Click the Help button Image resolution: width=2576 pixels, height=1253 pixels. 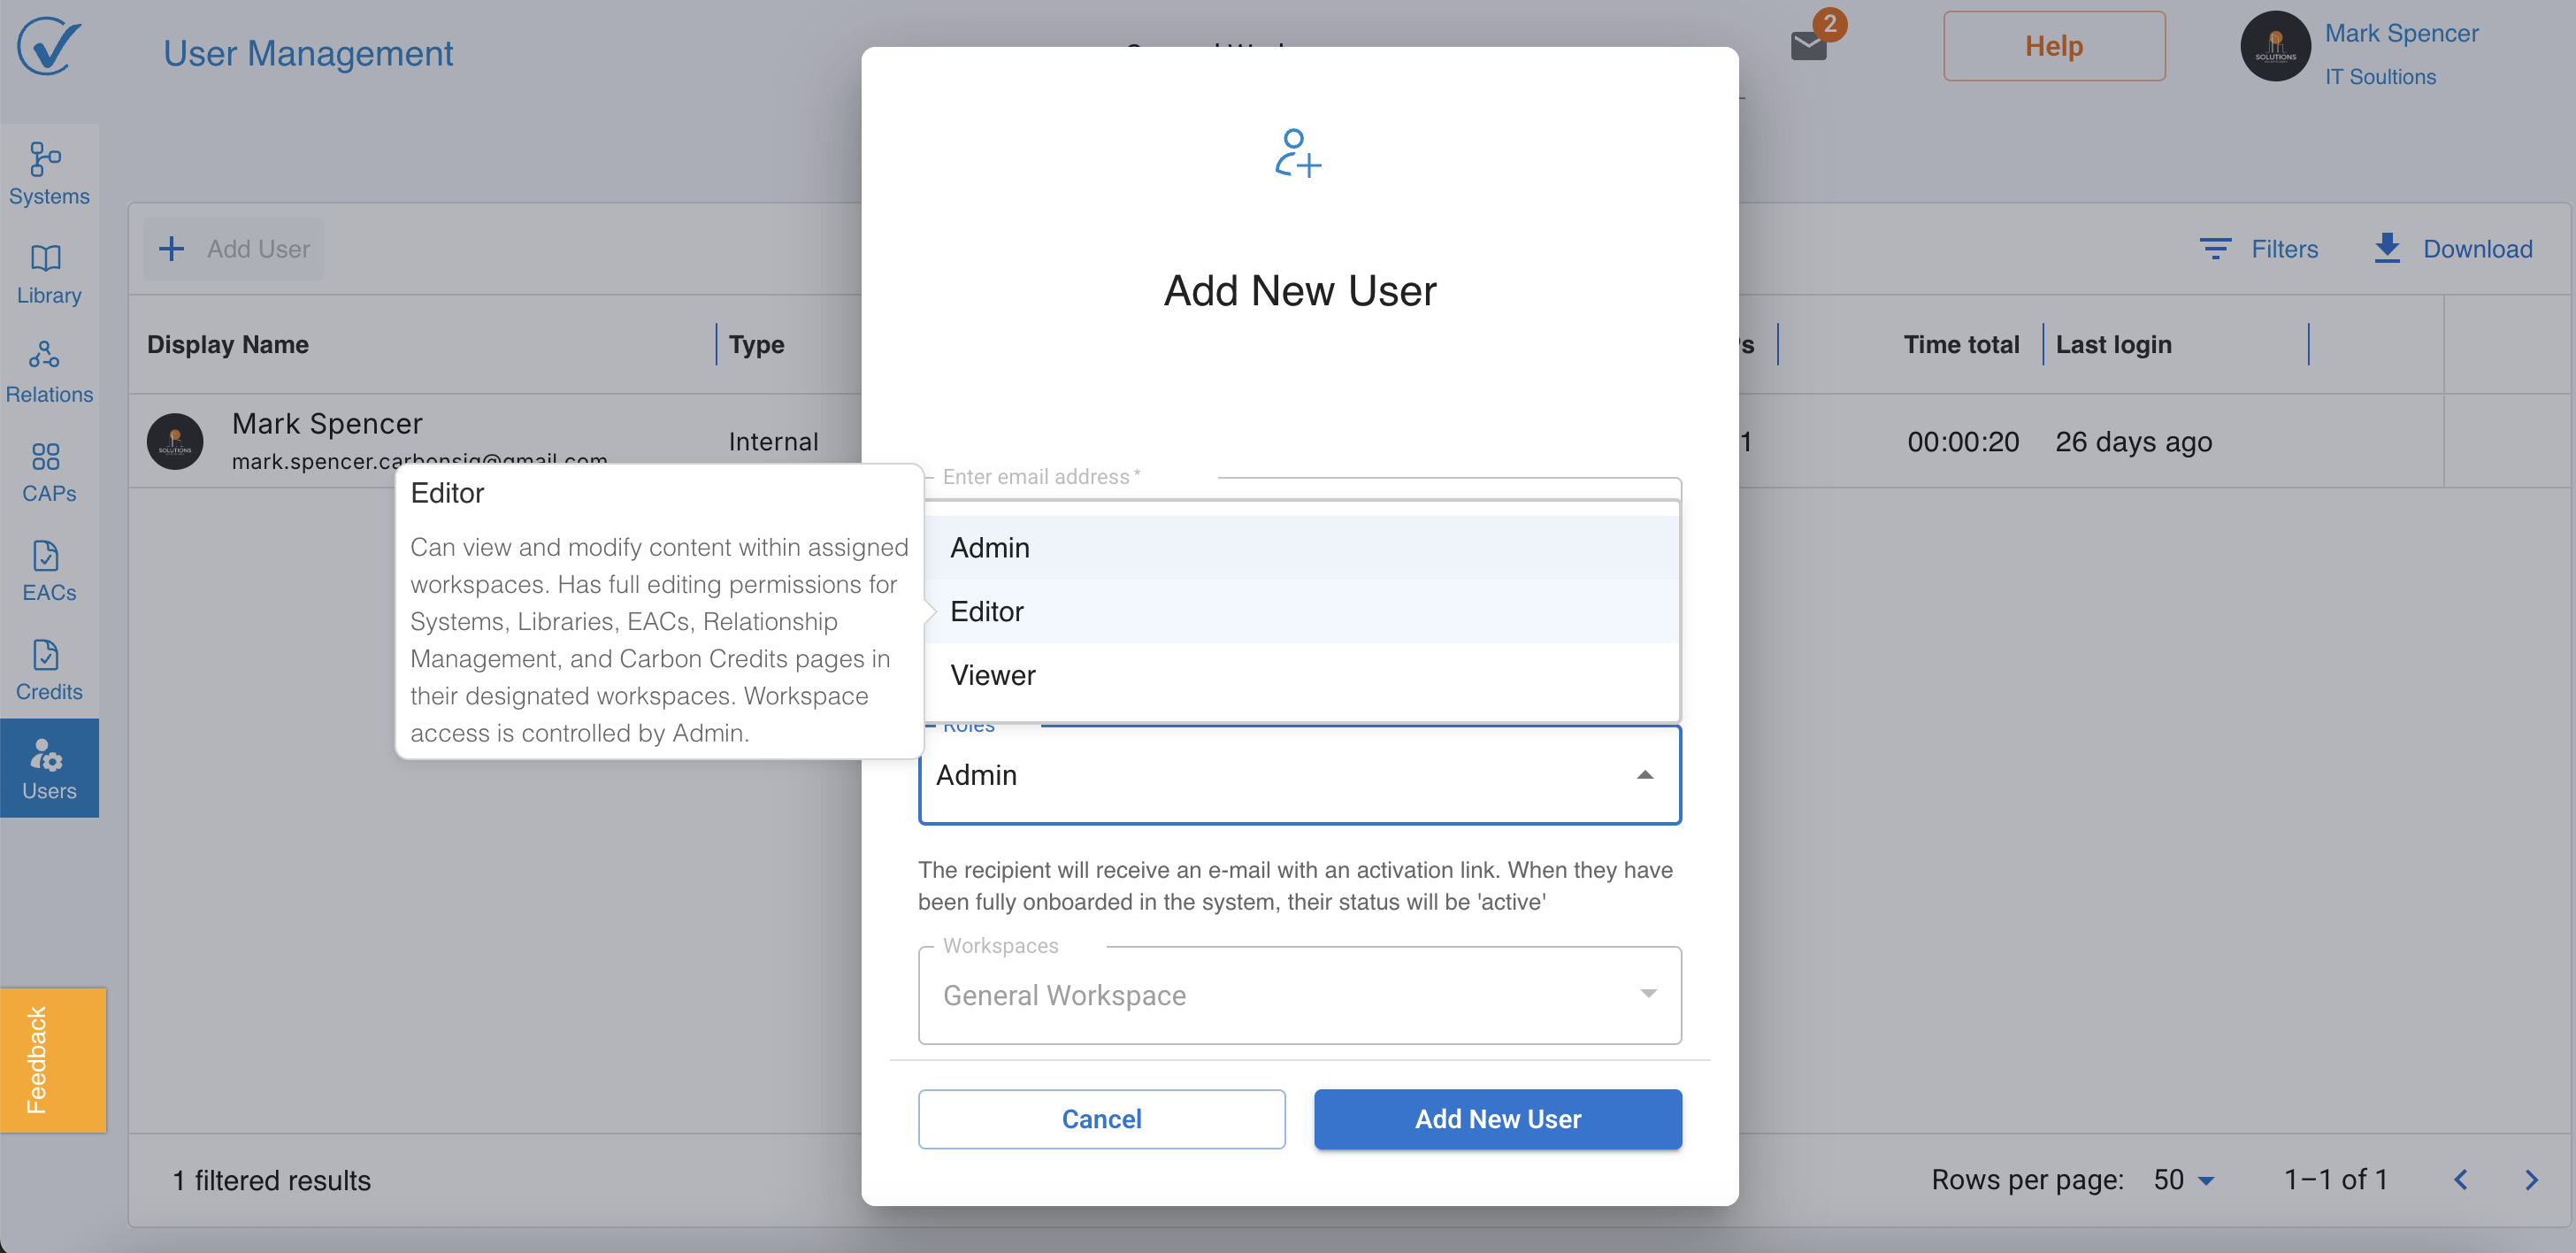[2053, 46]
